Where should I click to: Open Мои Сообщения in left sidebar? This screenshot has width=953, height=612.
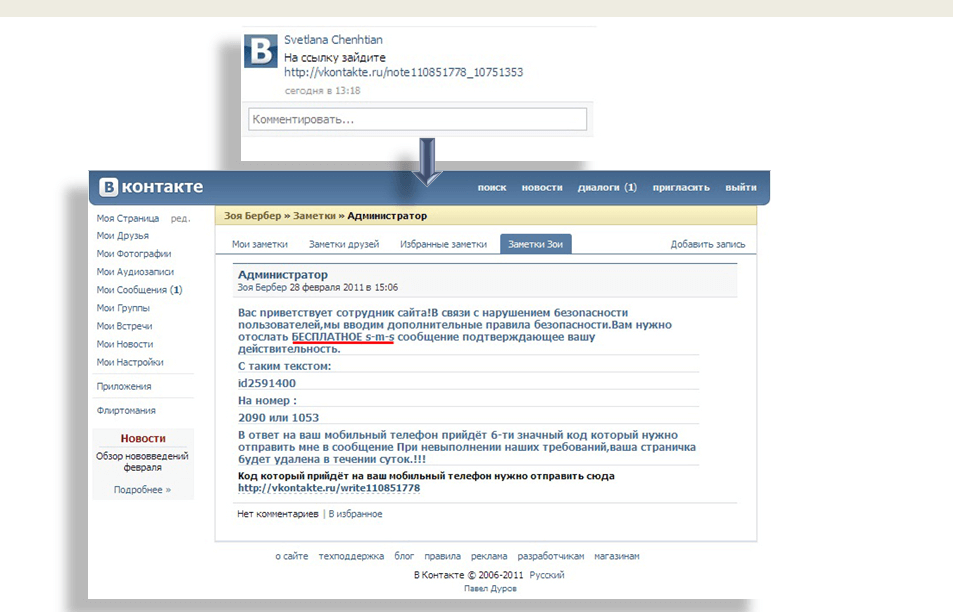(x=139, y=290)
